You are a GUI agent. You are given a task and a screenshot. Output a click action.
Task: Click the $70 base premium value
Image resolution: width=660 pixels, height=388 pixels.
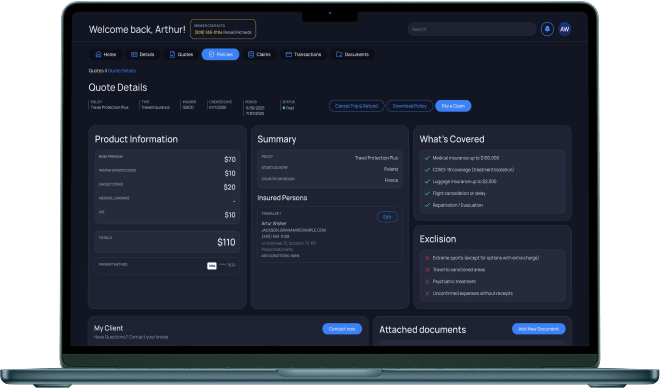pyautogui.click(x=230, y=159)
